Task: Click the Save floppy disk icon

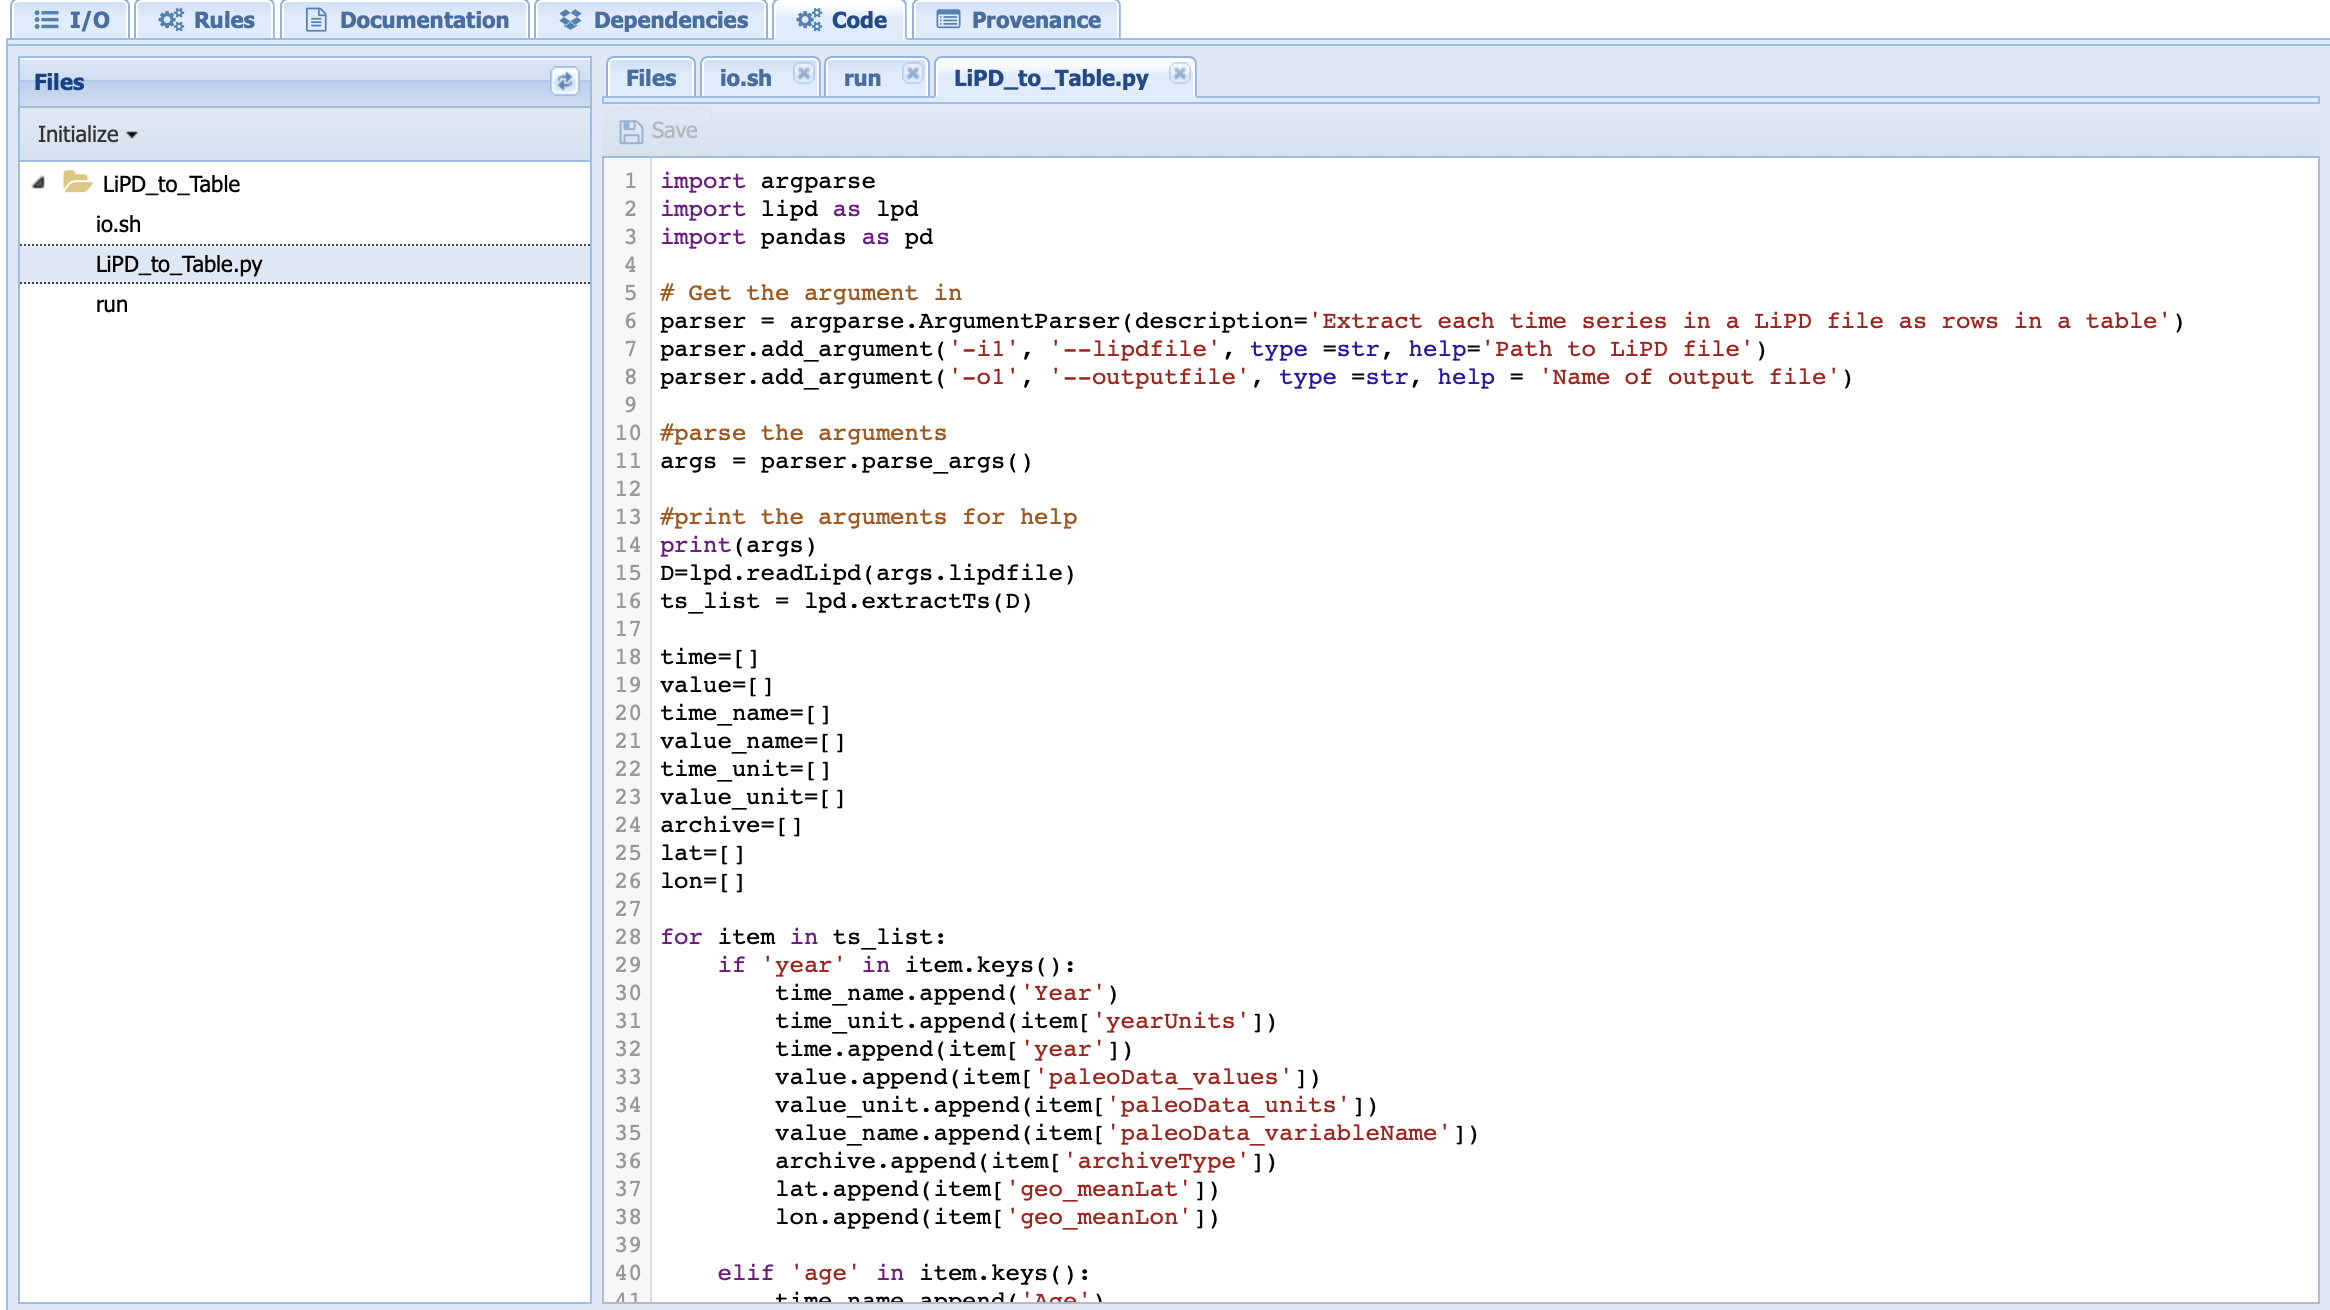Action: click(x=631, y=131)
